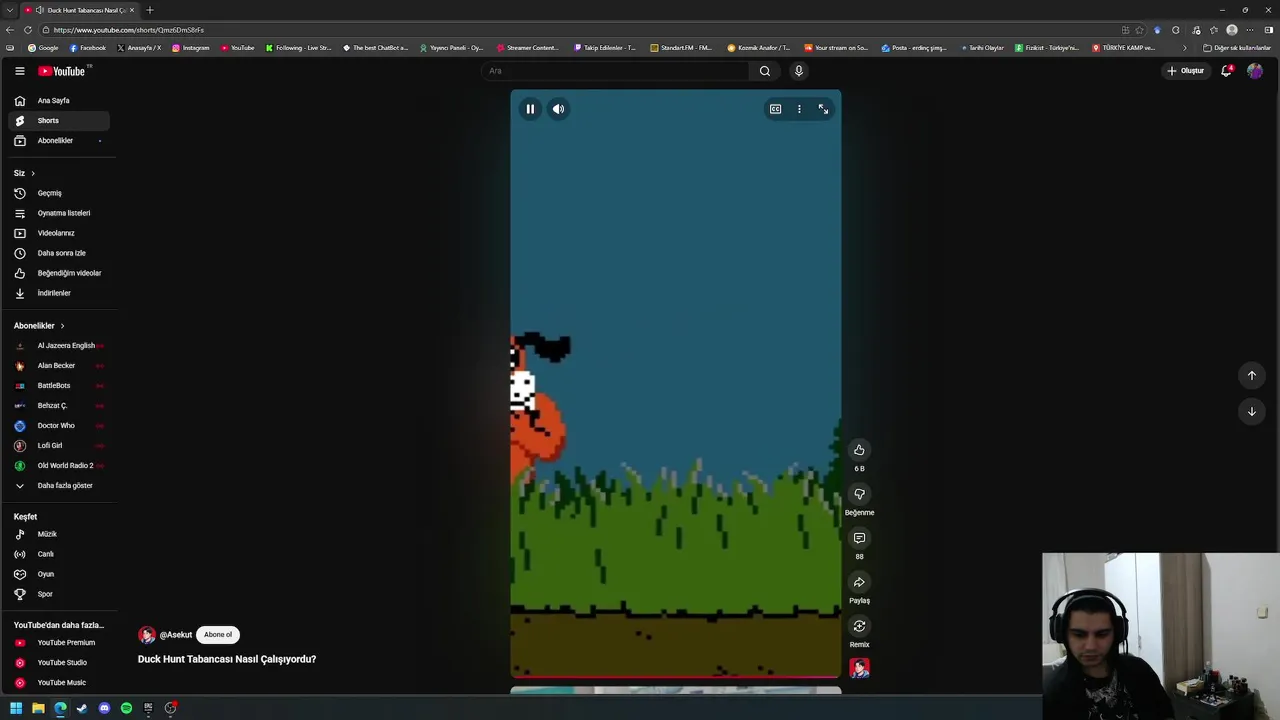Open a new browser tab
The image size is (1280, 720).
pyautogui.click(x=150, y=10)
